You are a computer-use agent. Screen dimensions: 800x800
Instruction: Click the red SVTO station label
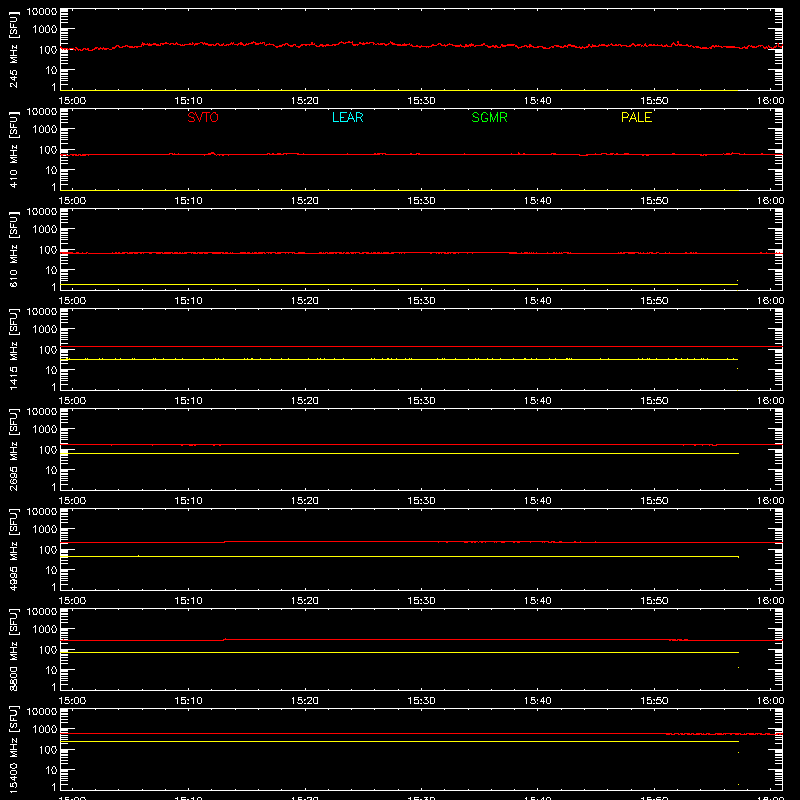pos(203,117)
